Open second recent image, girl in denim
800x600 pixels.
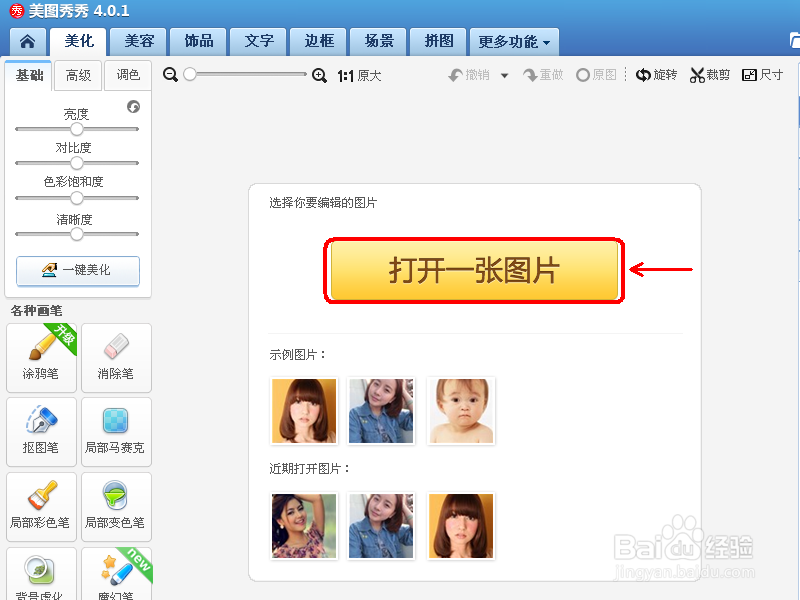[381, 526]
